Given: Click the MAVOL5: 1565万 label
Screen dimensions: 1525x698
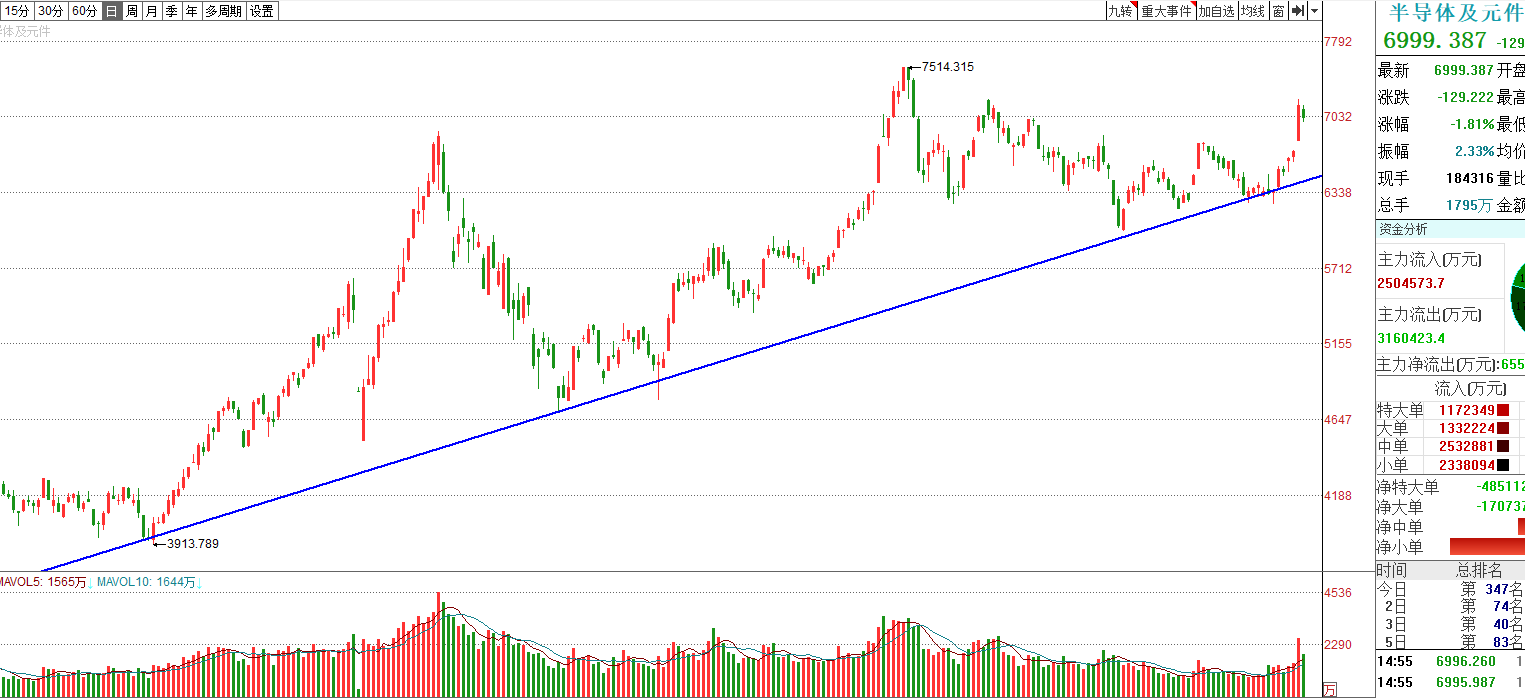Looking at the screenshot, I should (x=45, y=581).
